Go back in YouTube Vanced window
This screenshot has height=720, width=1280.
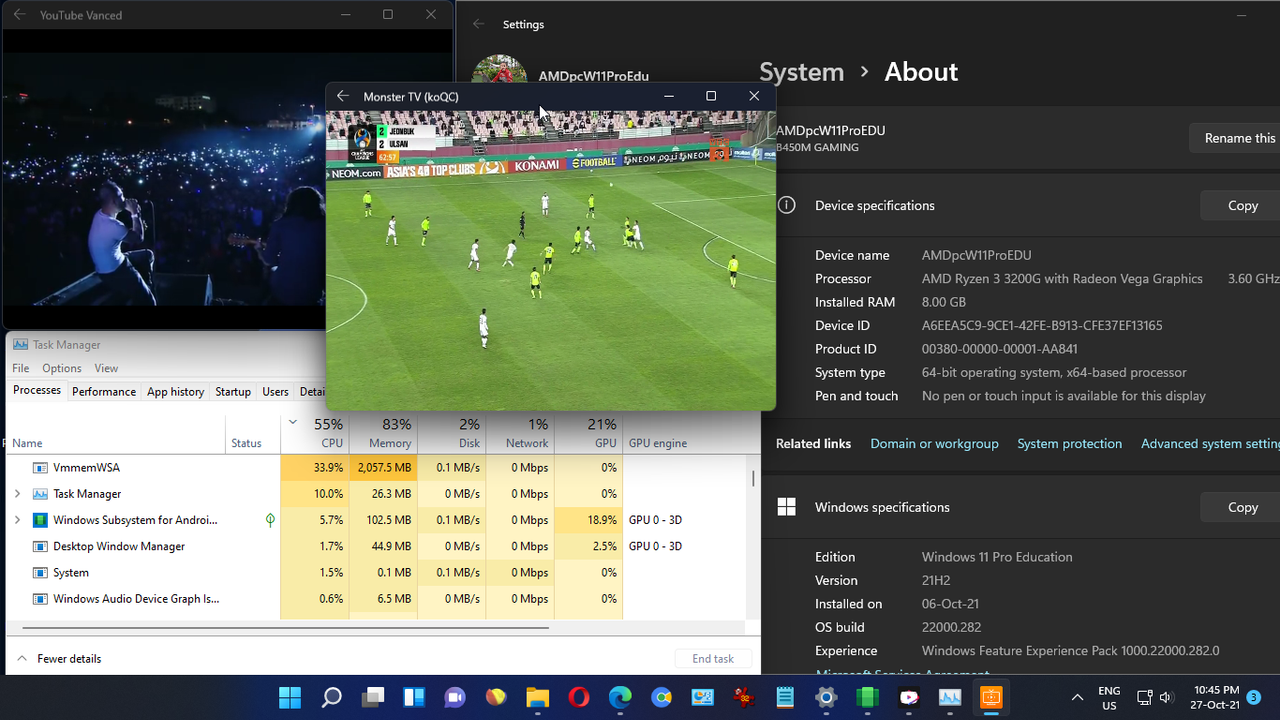(x=20, y=15)
